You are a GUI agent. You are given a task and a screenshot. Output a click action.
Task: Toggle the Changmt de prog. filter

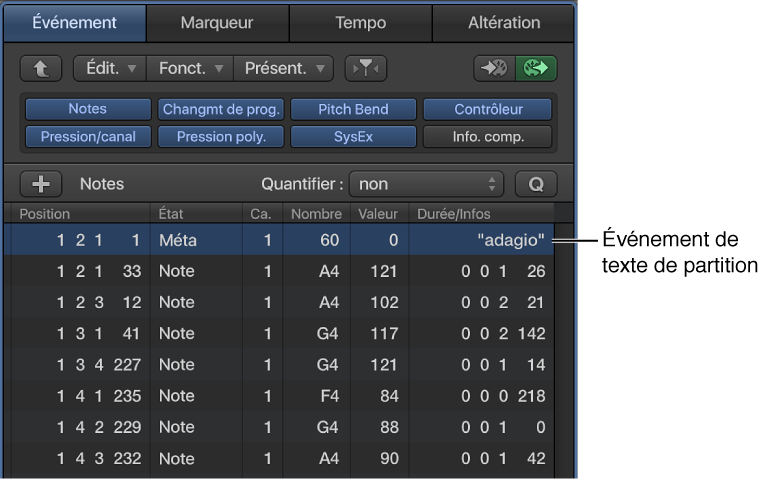coord(221,109)
